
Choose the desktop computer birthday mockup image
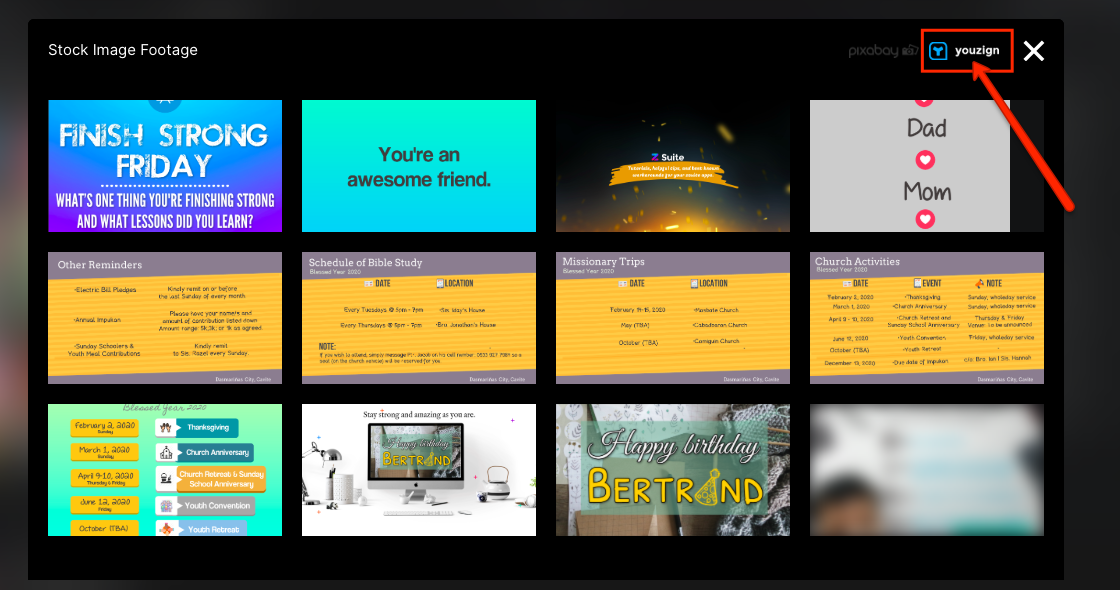pyautogui.click(x=419, y=470)
